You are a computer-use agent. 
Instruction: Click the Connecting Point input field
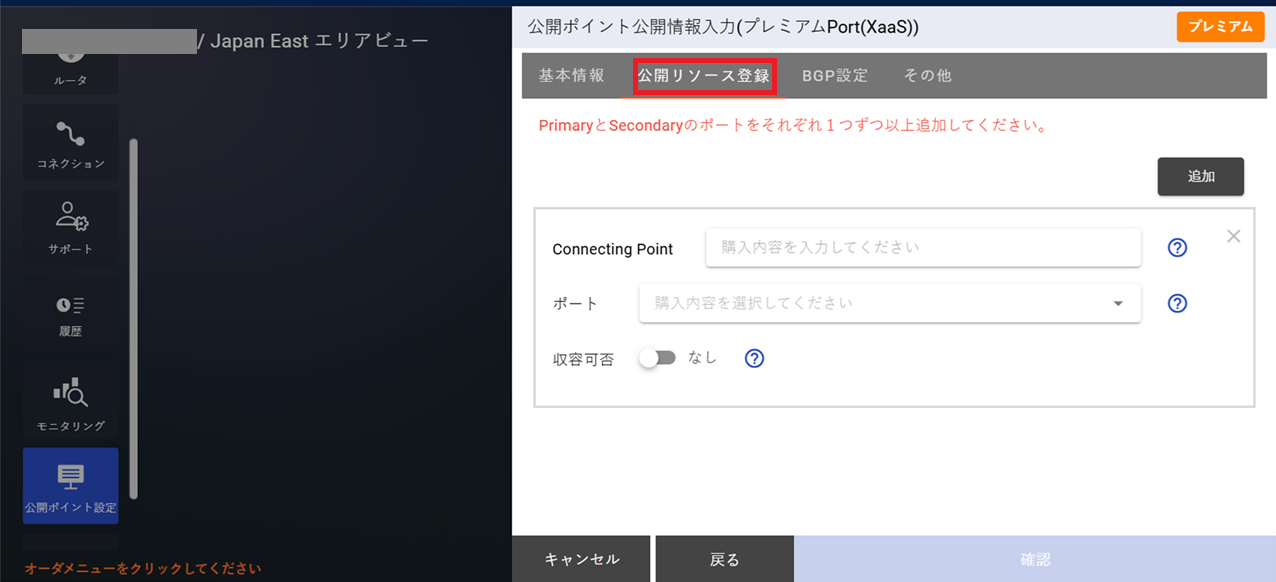[x=922, y=247]
